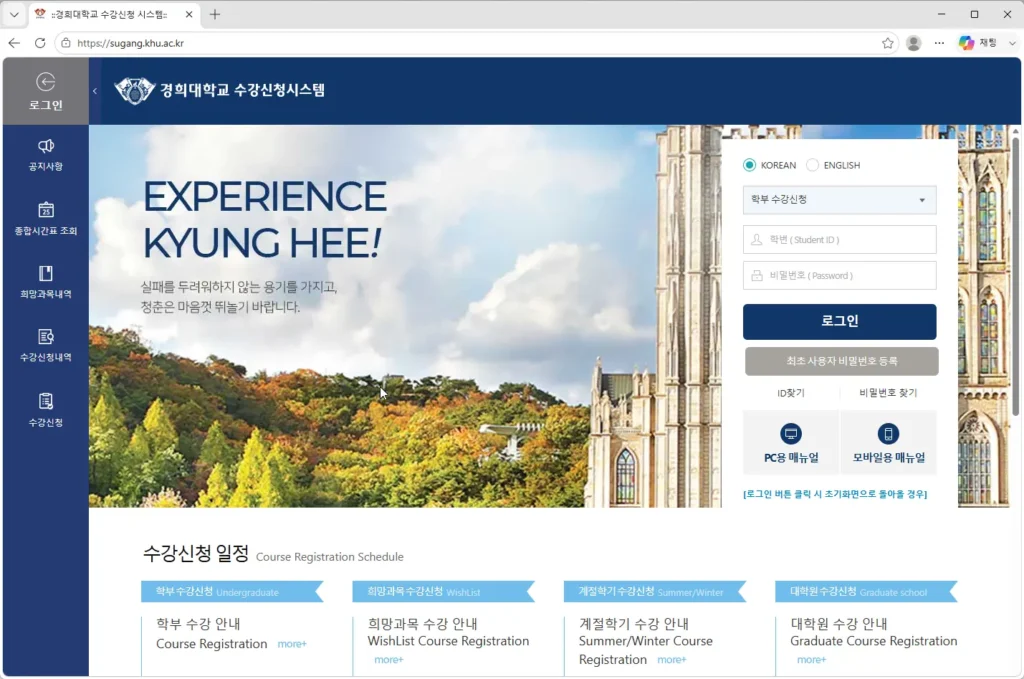This screenshot has height=679, width=1024.
Task: Open the 비밀번호 찾기 link
Action: pos(888,393)
